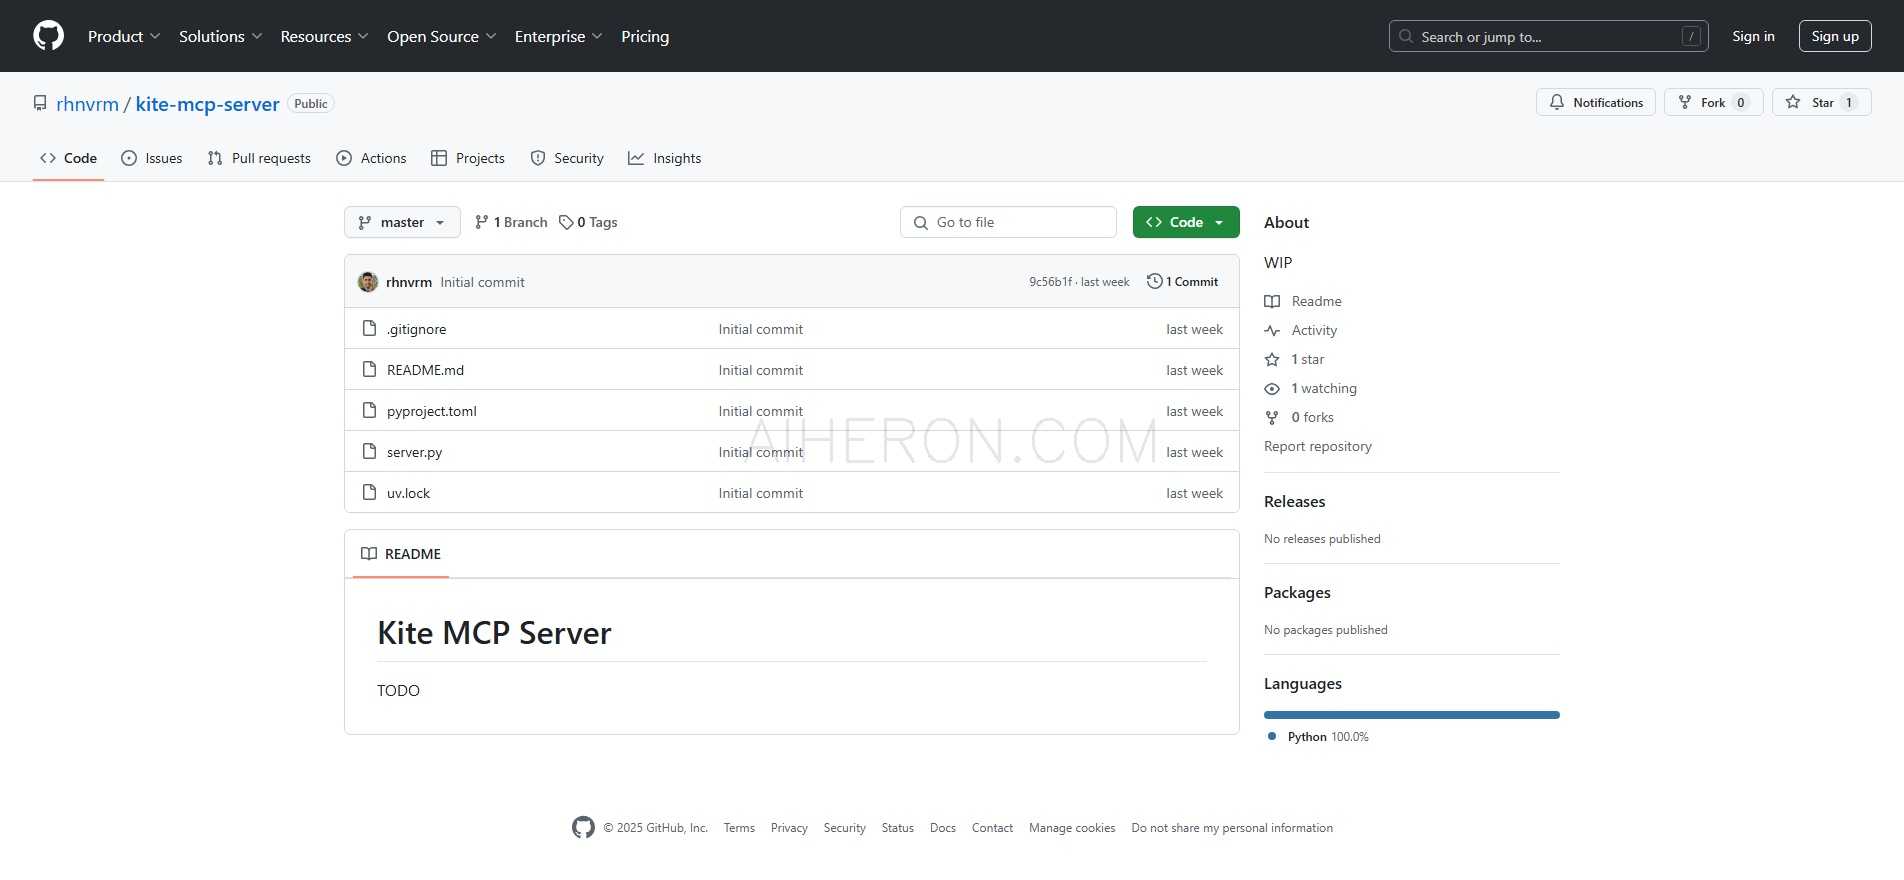This screenshot has width=1904, height=880.
Task: Click the GitHub logo in the header
Action: 48,36
